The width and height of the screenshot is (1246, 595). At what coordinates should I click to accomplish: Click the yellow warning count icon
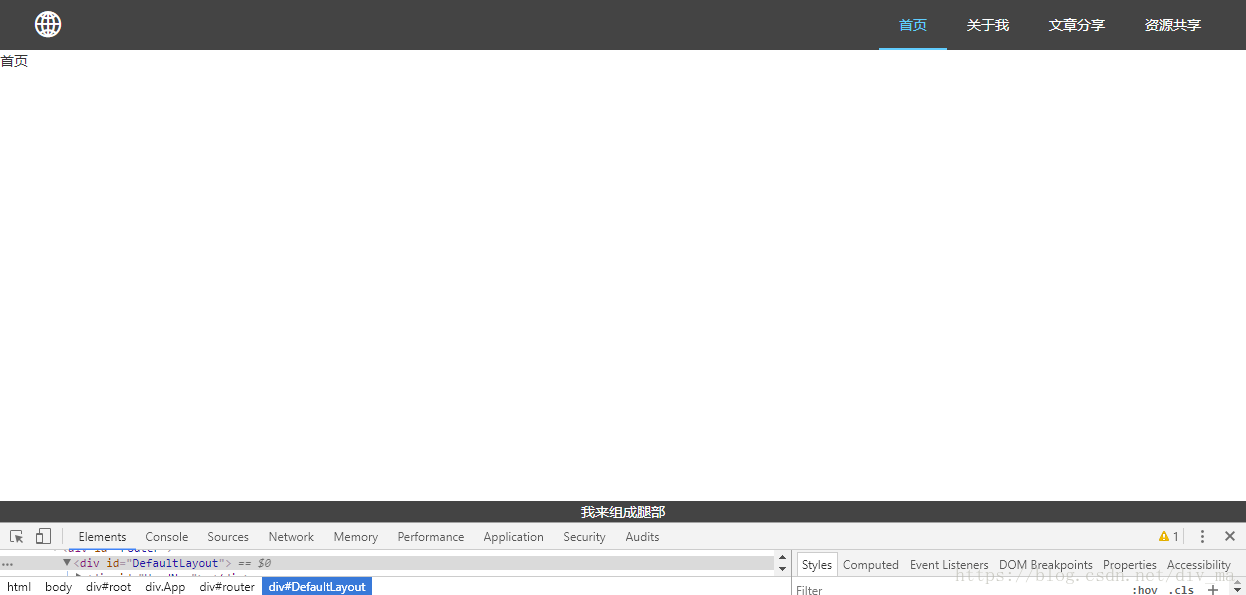click(x=1169, y=537)
